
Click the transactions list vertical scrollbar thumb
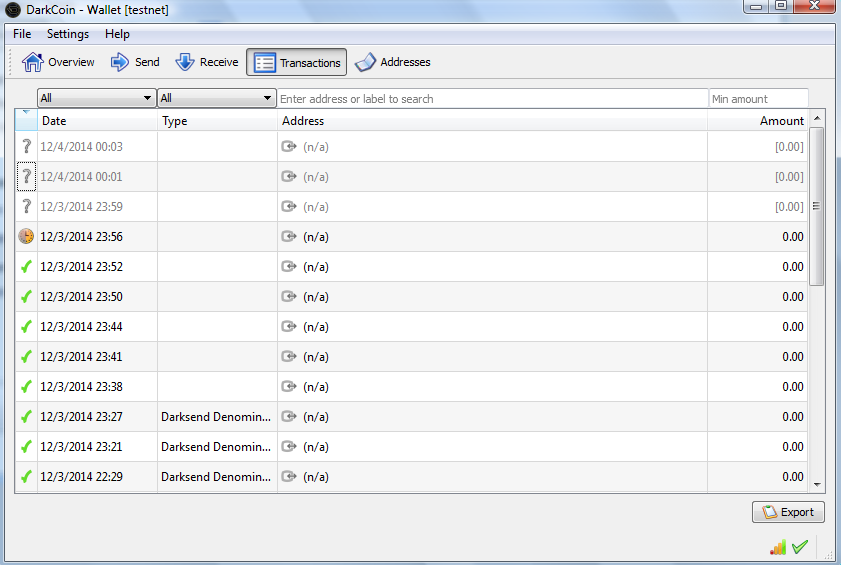point(816,206)
